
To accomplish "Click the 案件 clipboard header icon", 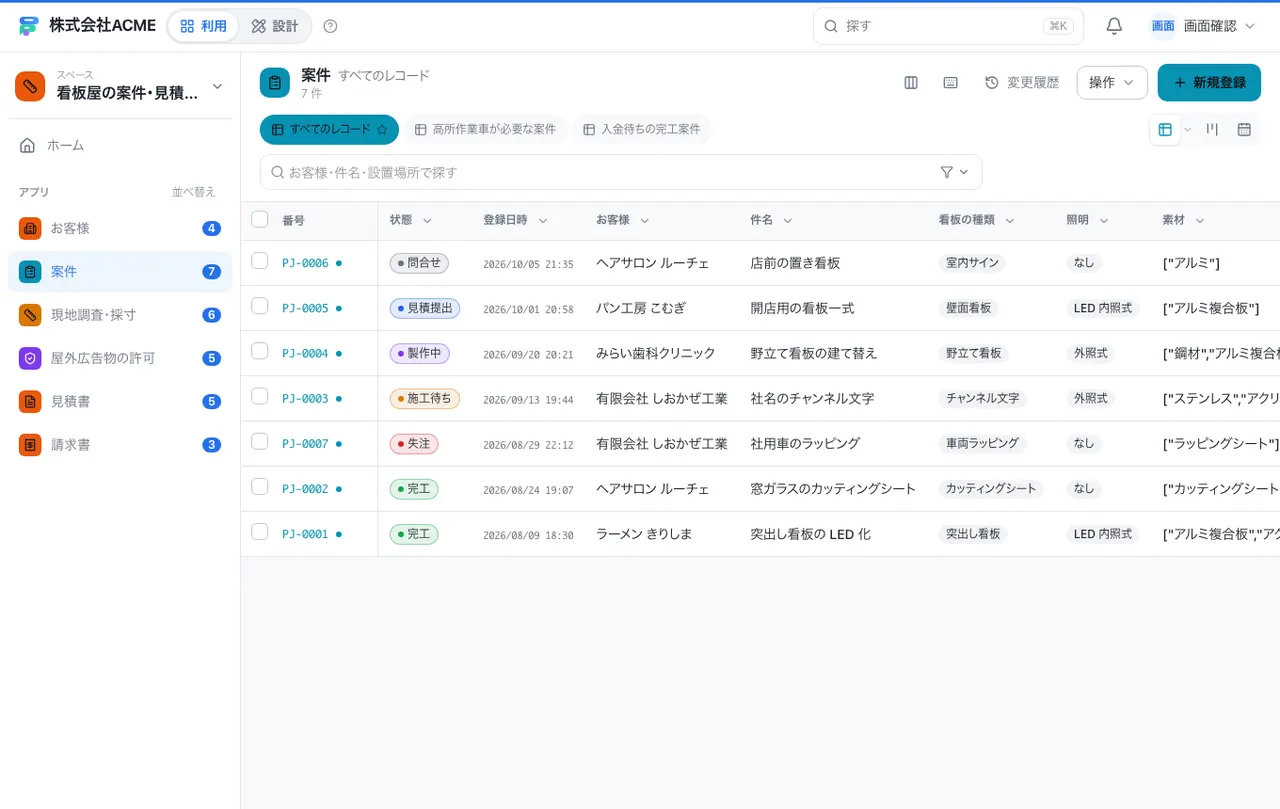I will [275, 83].
